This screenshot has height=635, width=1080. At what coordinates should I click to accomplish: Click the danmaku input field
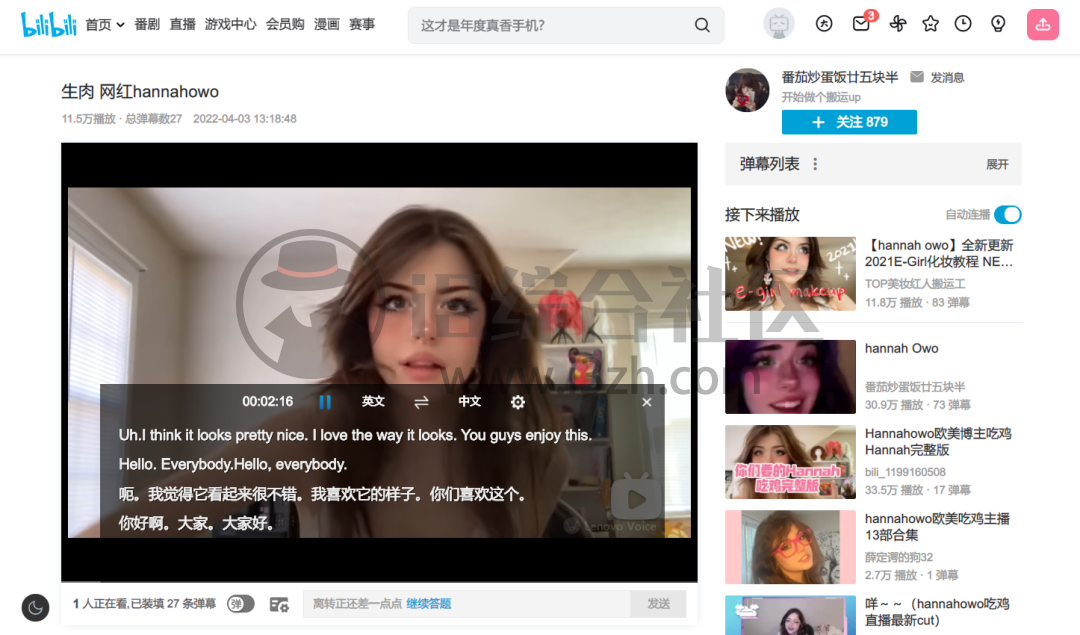pos(466,604)
